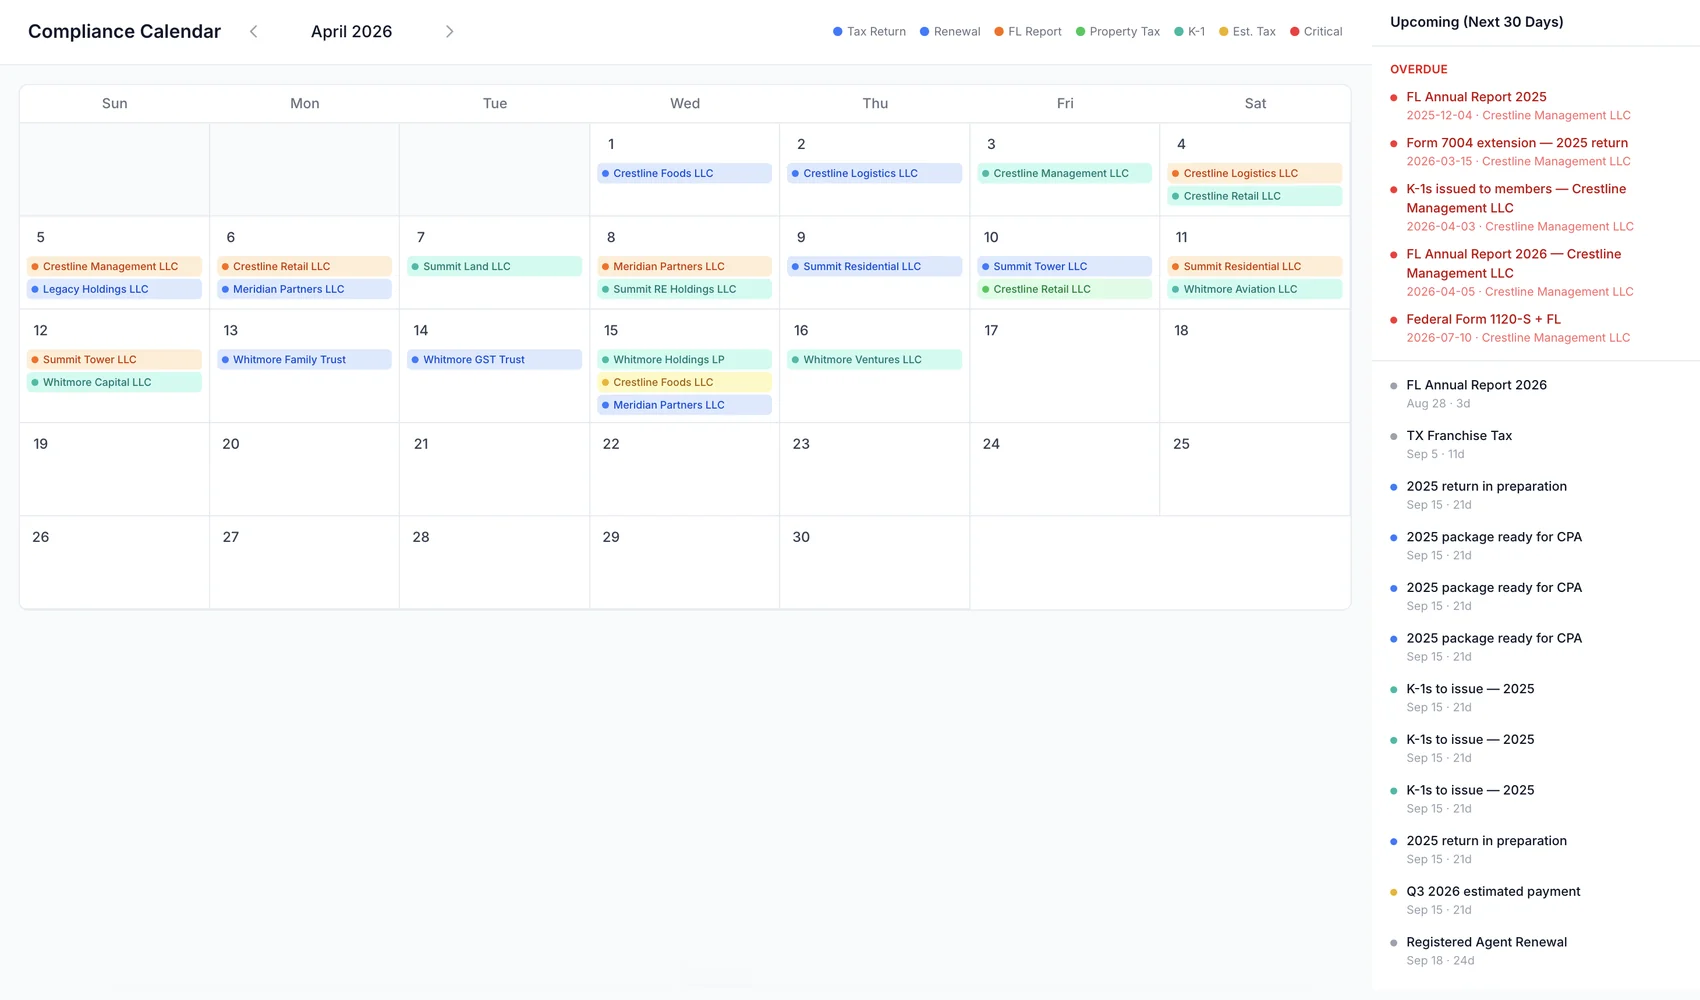Open Registered Agent Renewal item
The height and width of the screenshot is (1000, 1700).
pyautogui.click(x=1535, y=951)
